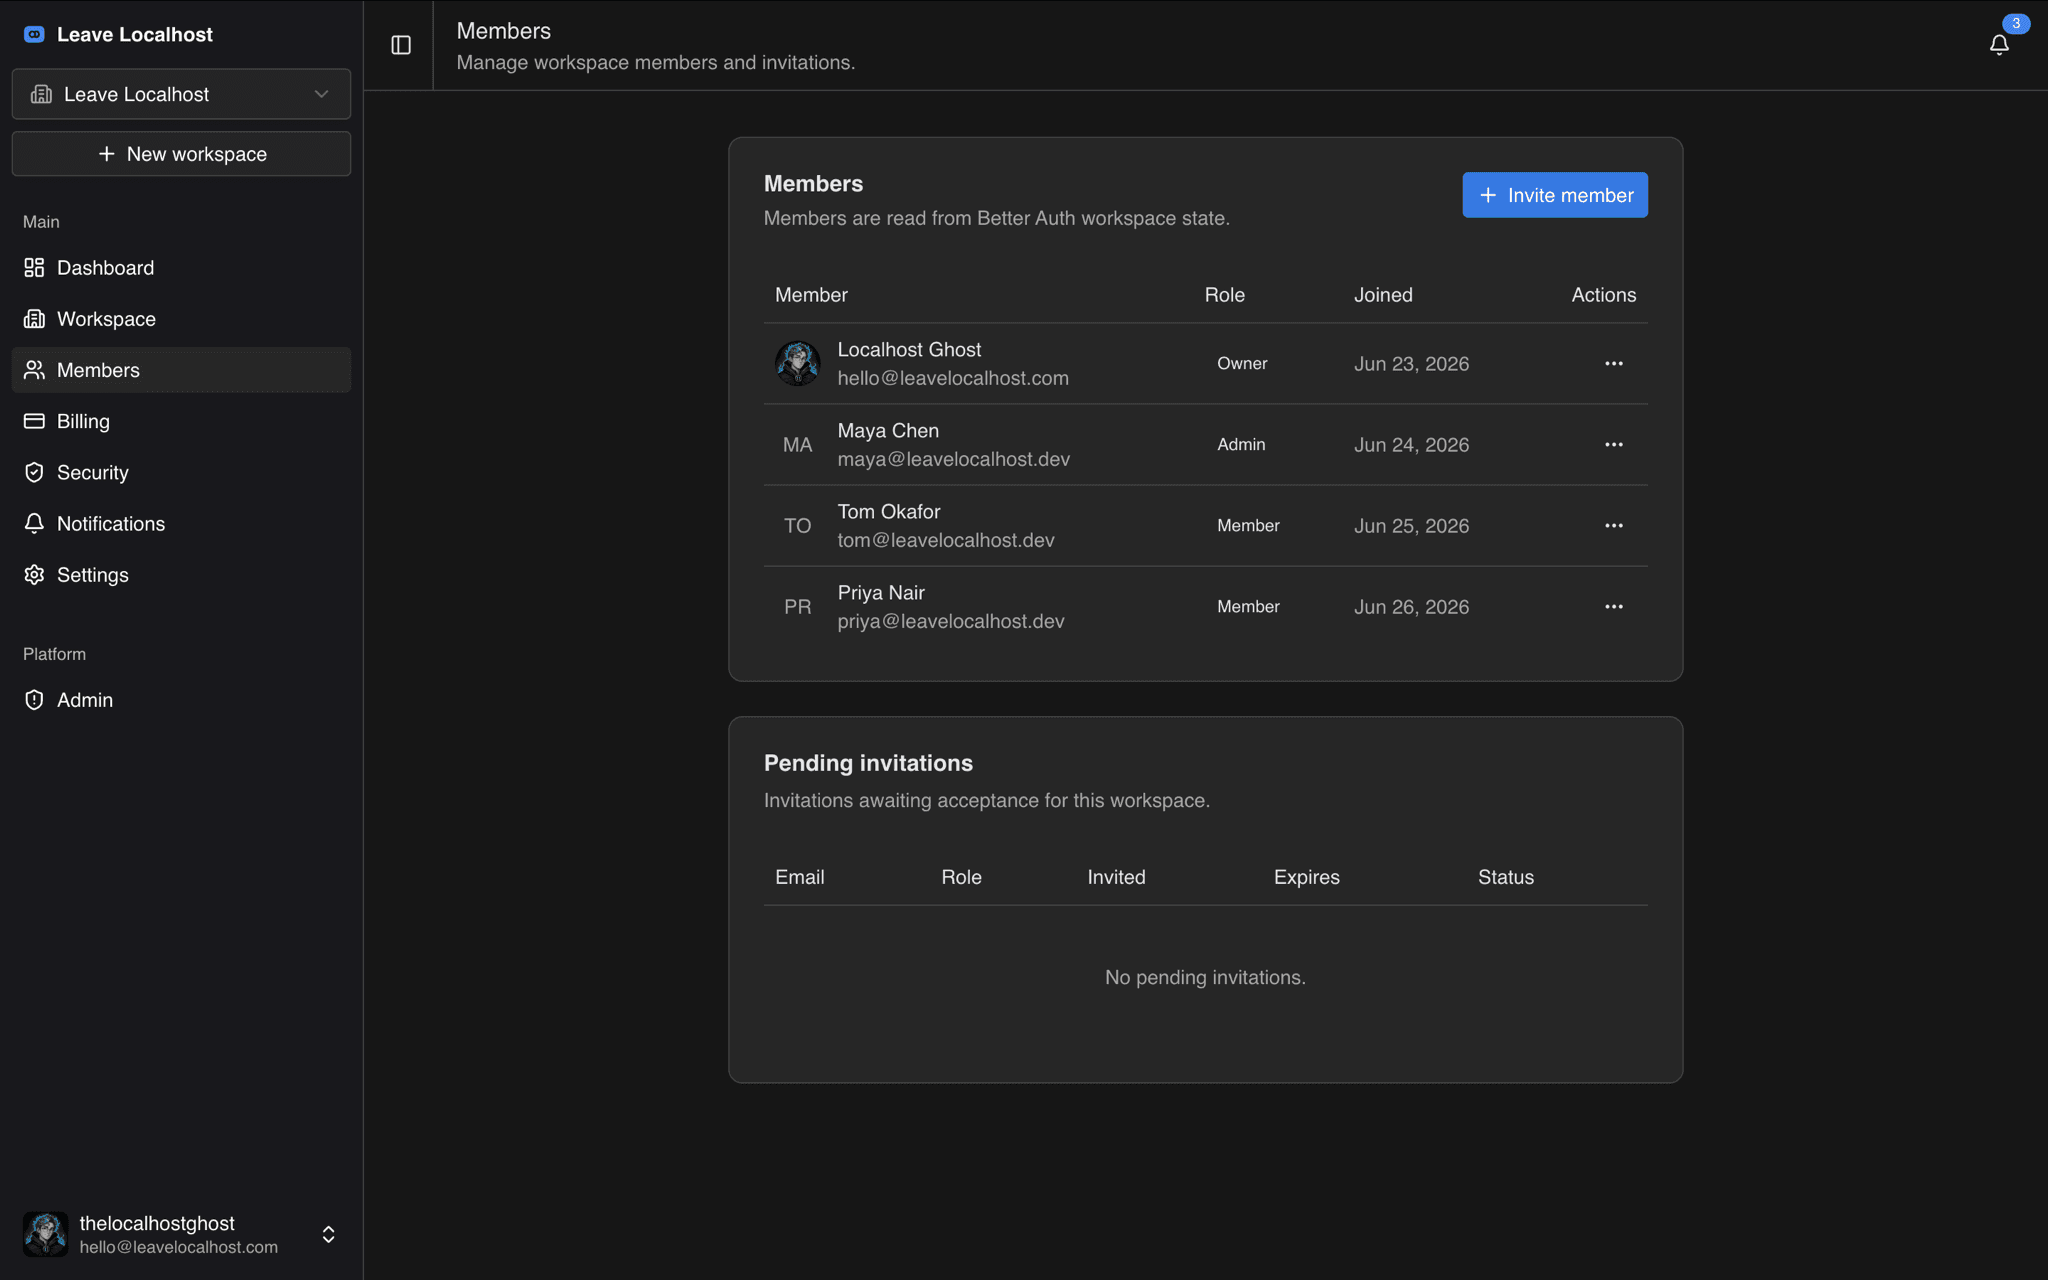Open the Security page
This screenshot has width=2048, height=1280.
[x=181, y=472]
